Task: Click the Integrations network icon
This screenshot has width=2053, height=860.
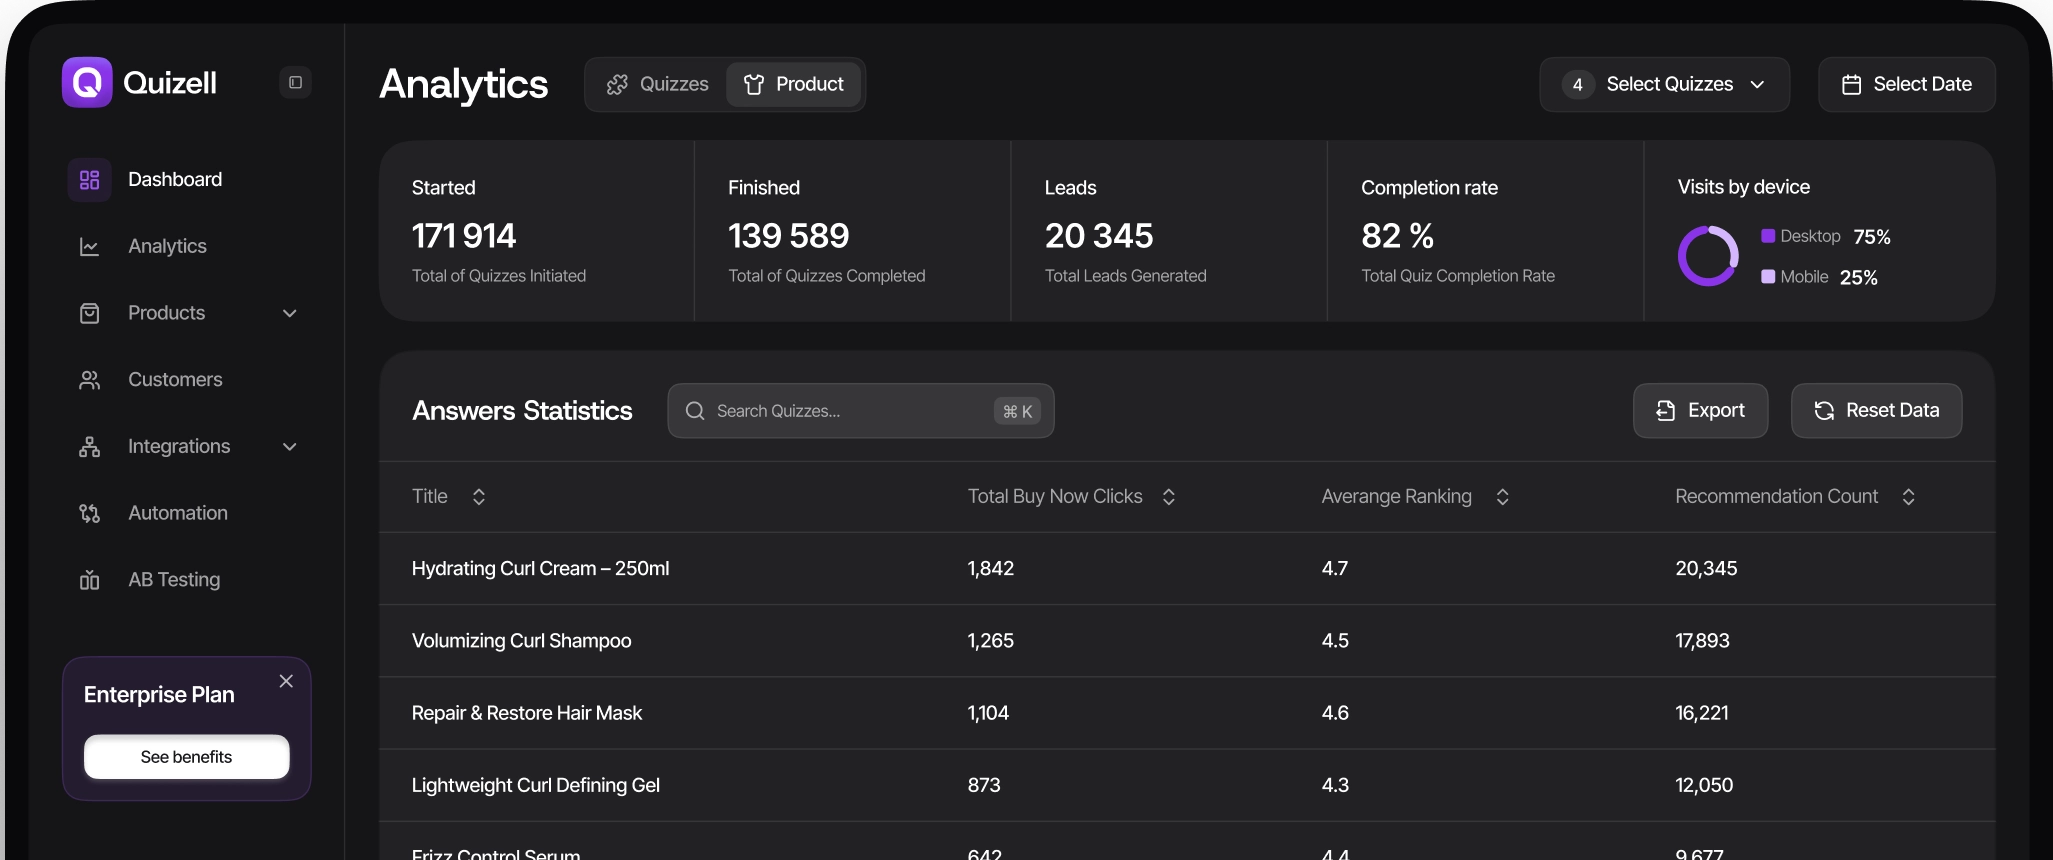Action: [x=89, y=447]
